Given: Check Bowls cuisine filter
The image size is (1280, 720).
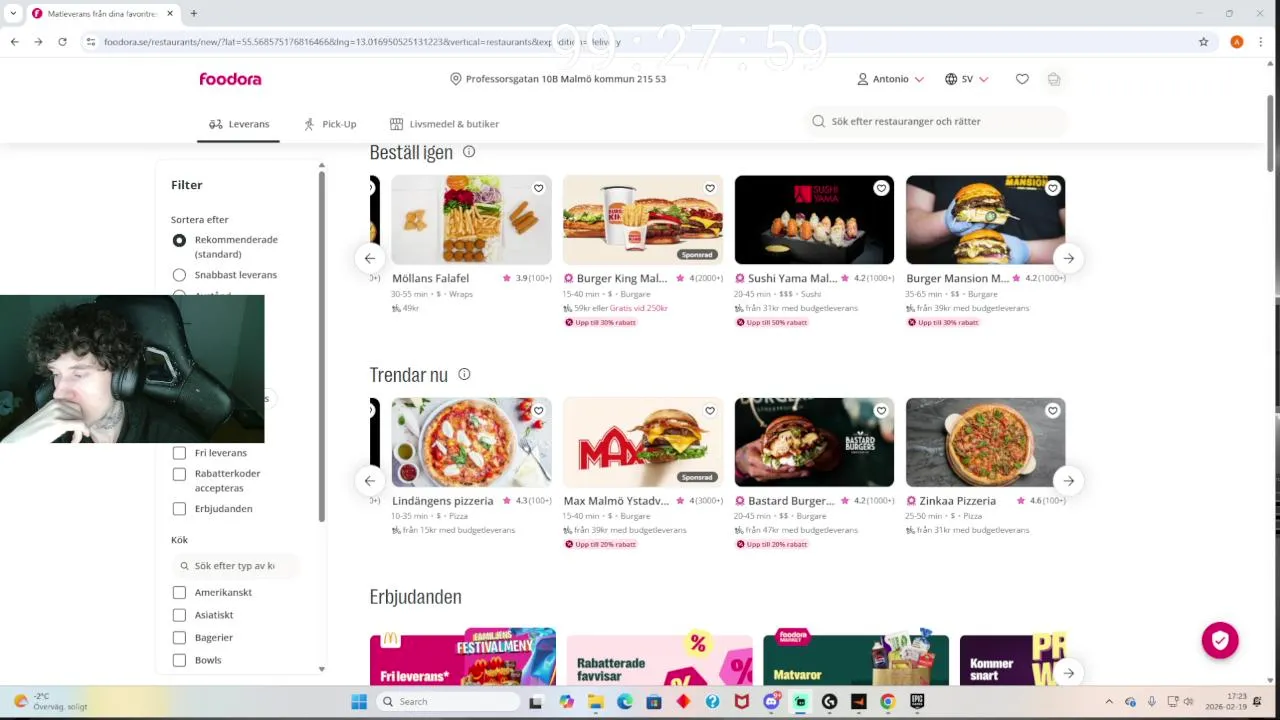Looking at the screenshot, I should tap(179, 660).
